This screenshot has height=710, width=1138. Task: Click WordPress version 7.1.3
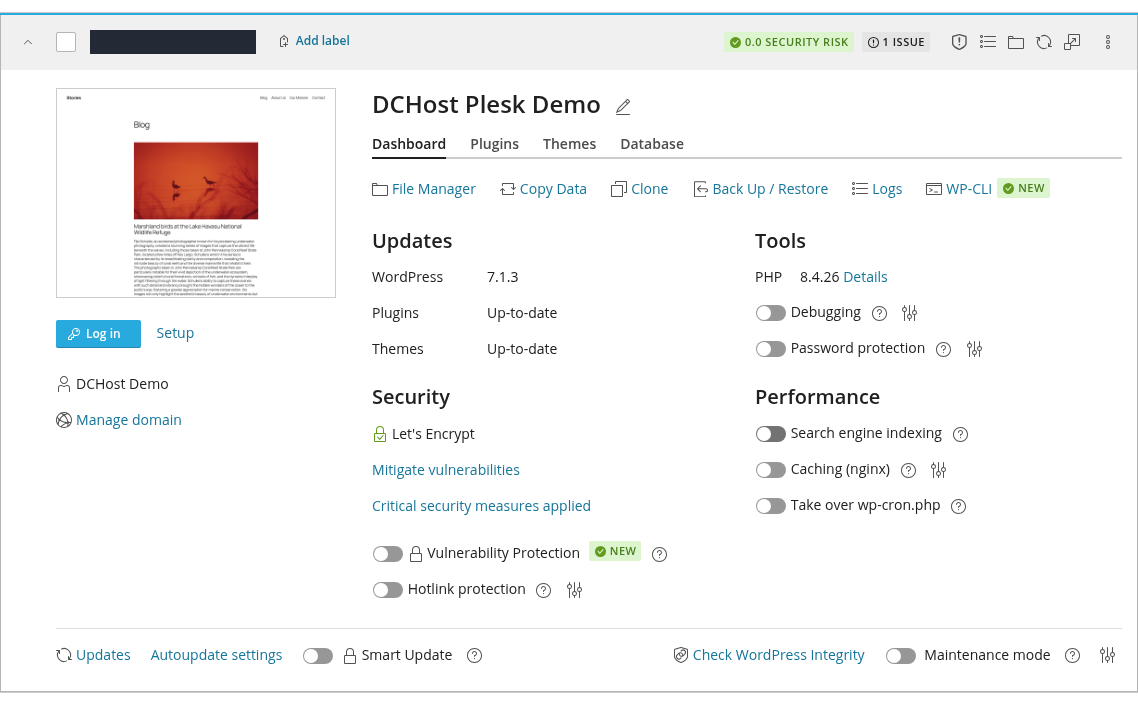pos(502,277)
